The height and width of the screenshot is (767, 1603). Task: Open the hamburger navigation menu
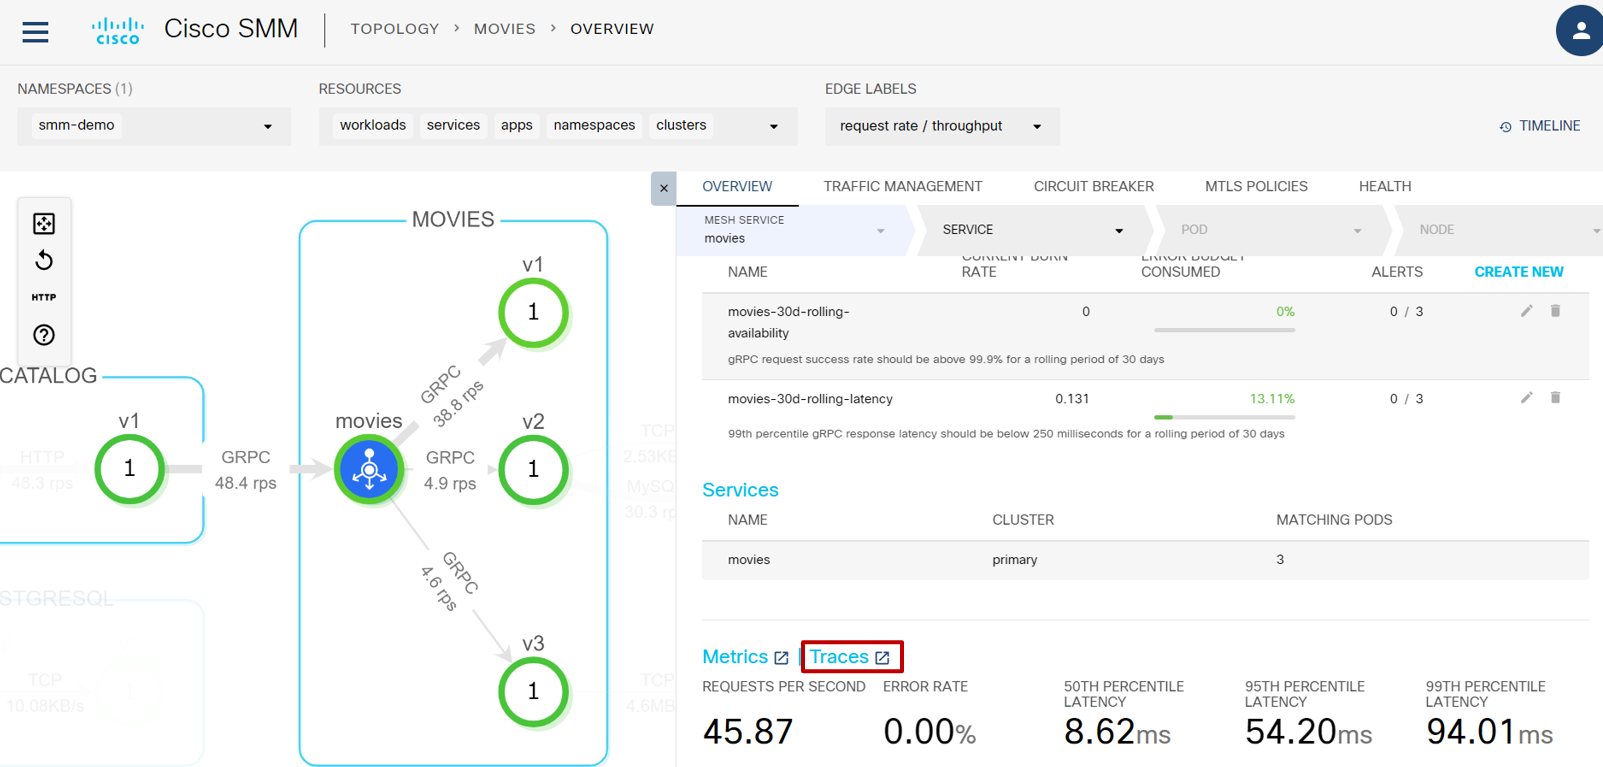coord(35,32)
